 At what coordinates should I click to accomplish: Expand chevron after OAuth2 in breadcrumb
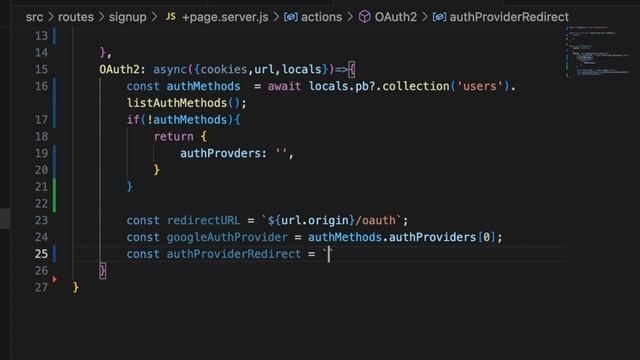425,17
